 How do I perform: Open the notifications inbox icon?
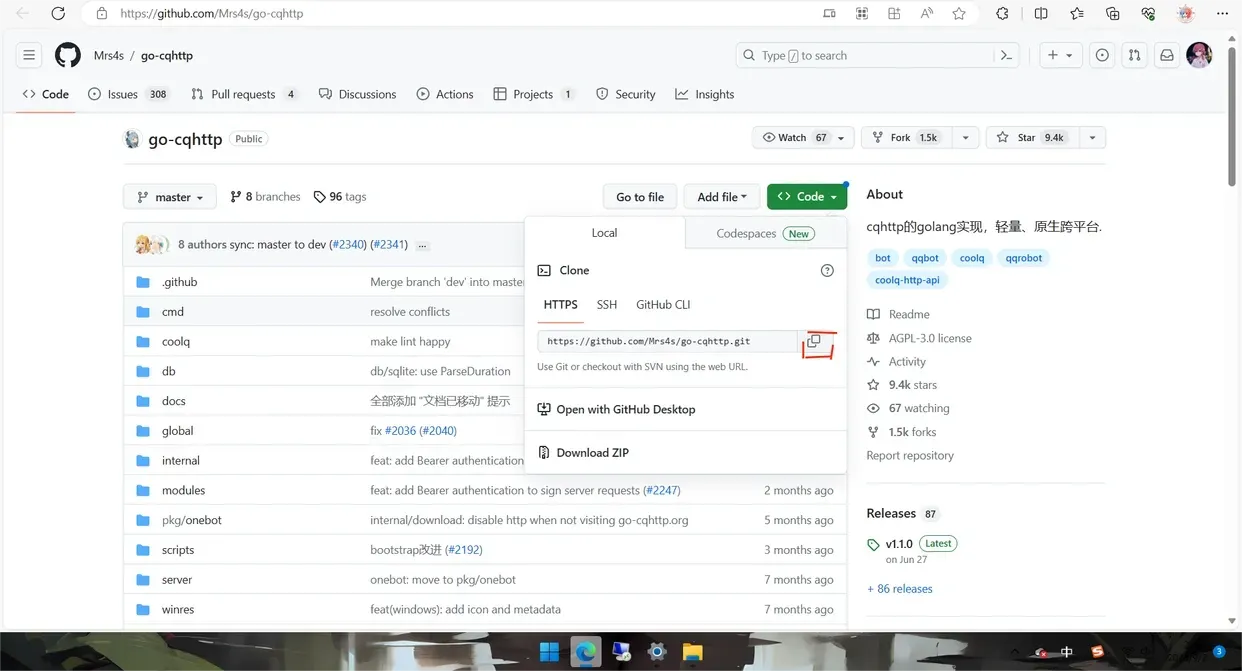pyautogui.click(x=1166, y=56)
